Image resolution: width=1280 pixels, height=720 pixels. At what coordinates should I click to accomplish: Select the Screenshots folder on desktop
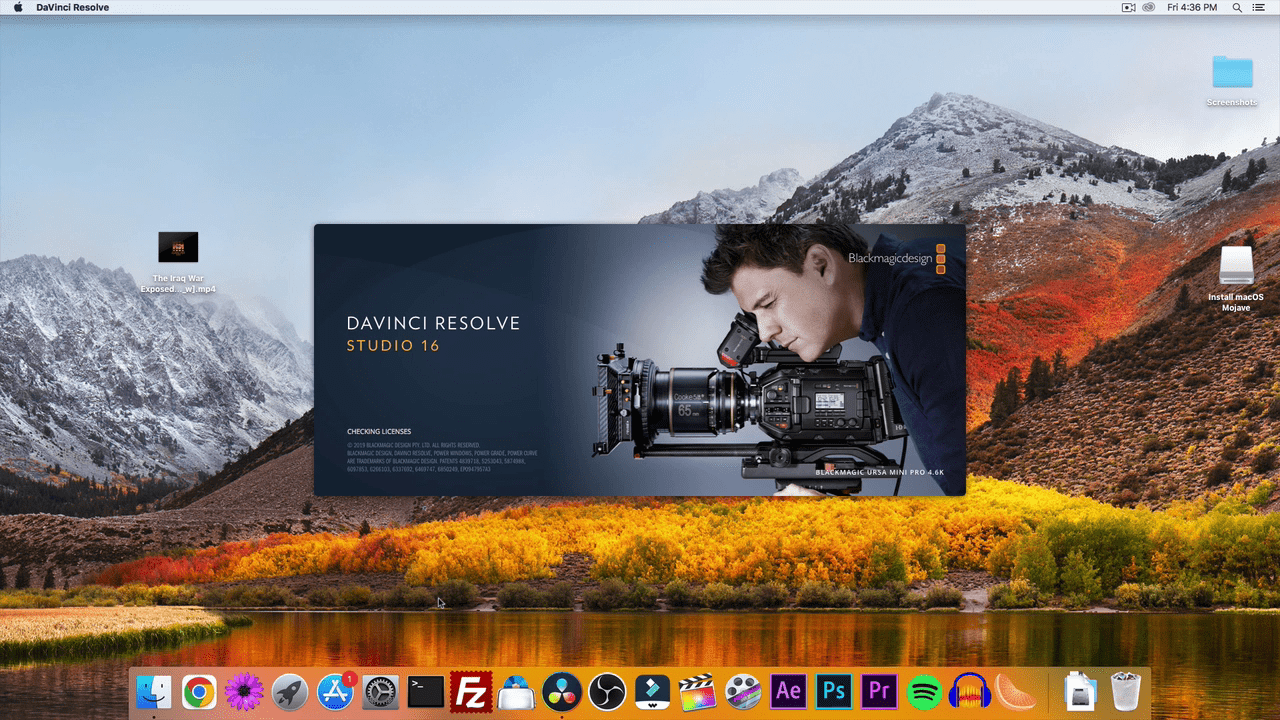click(x=1232, y=72)
